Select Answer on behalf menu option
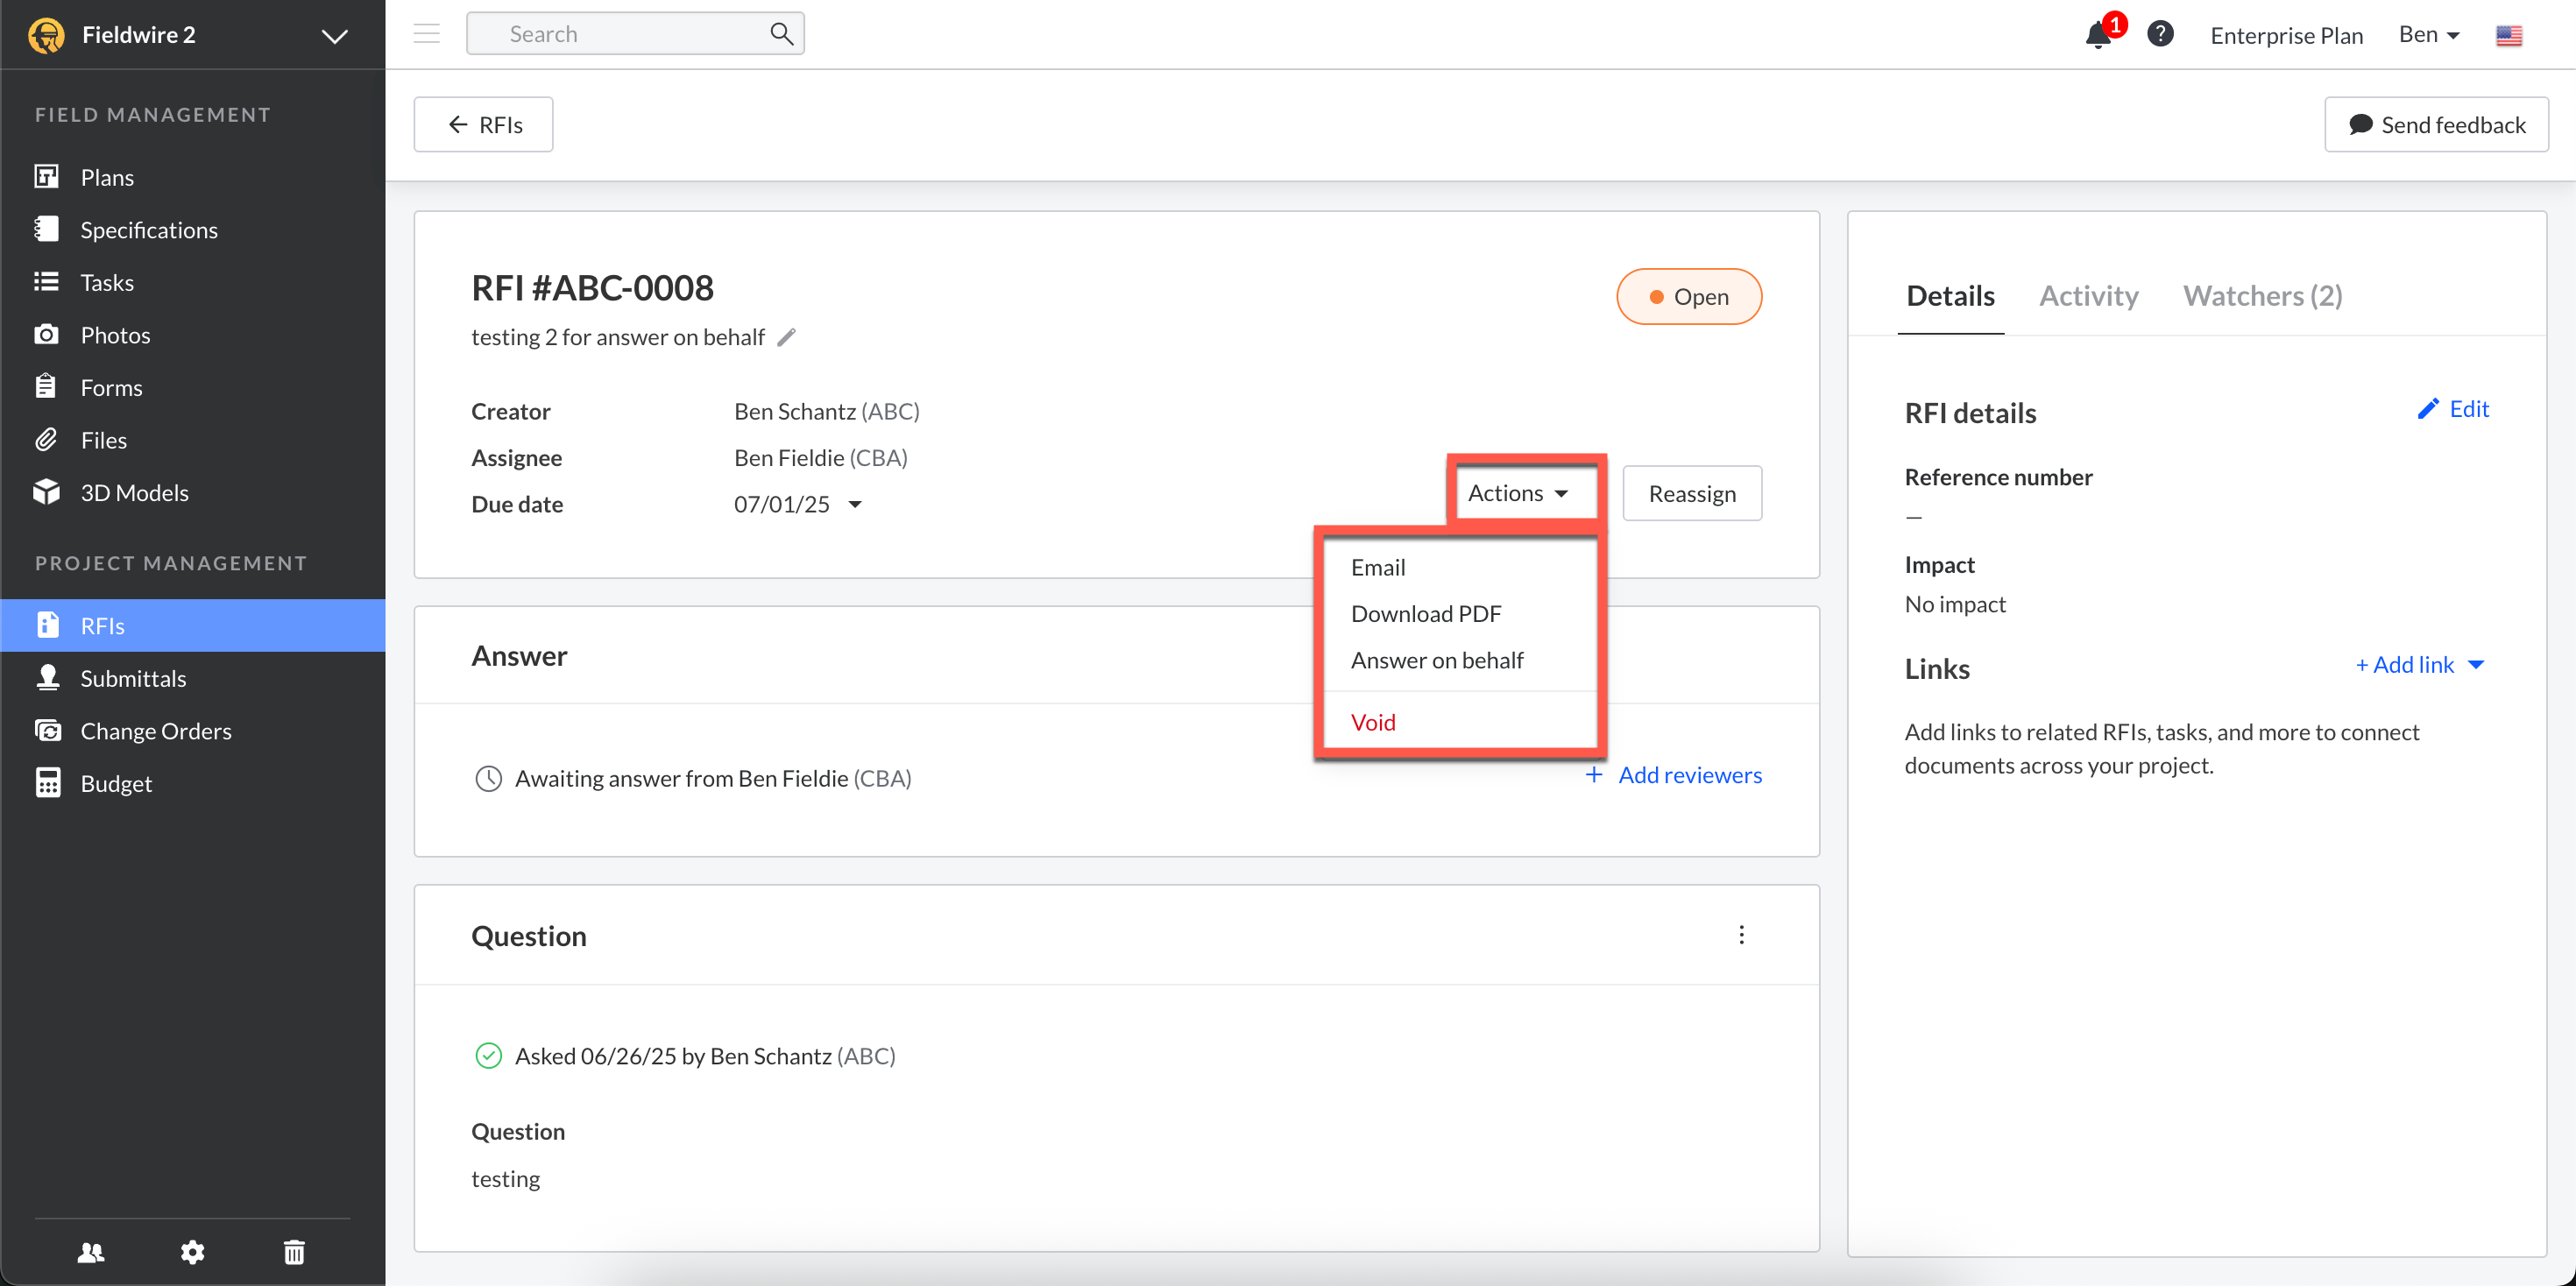The image size is (2576, 1286). (1436, 660)
